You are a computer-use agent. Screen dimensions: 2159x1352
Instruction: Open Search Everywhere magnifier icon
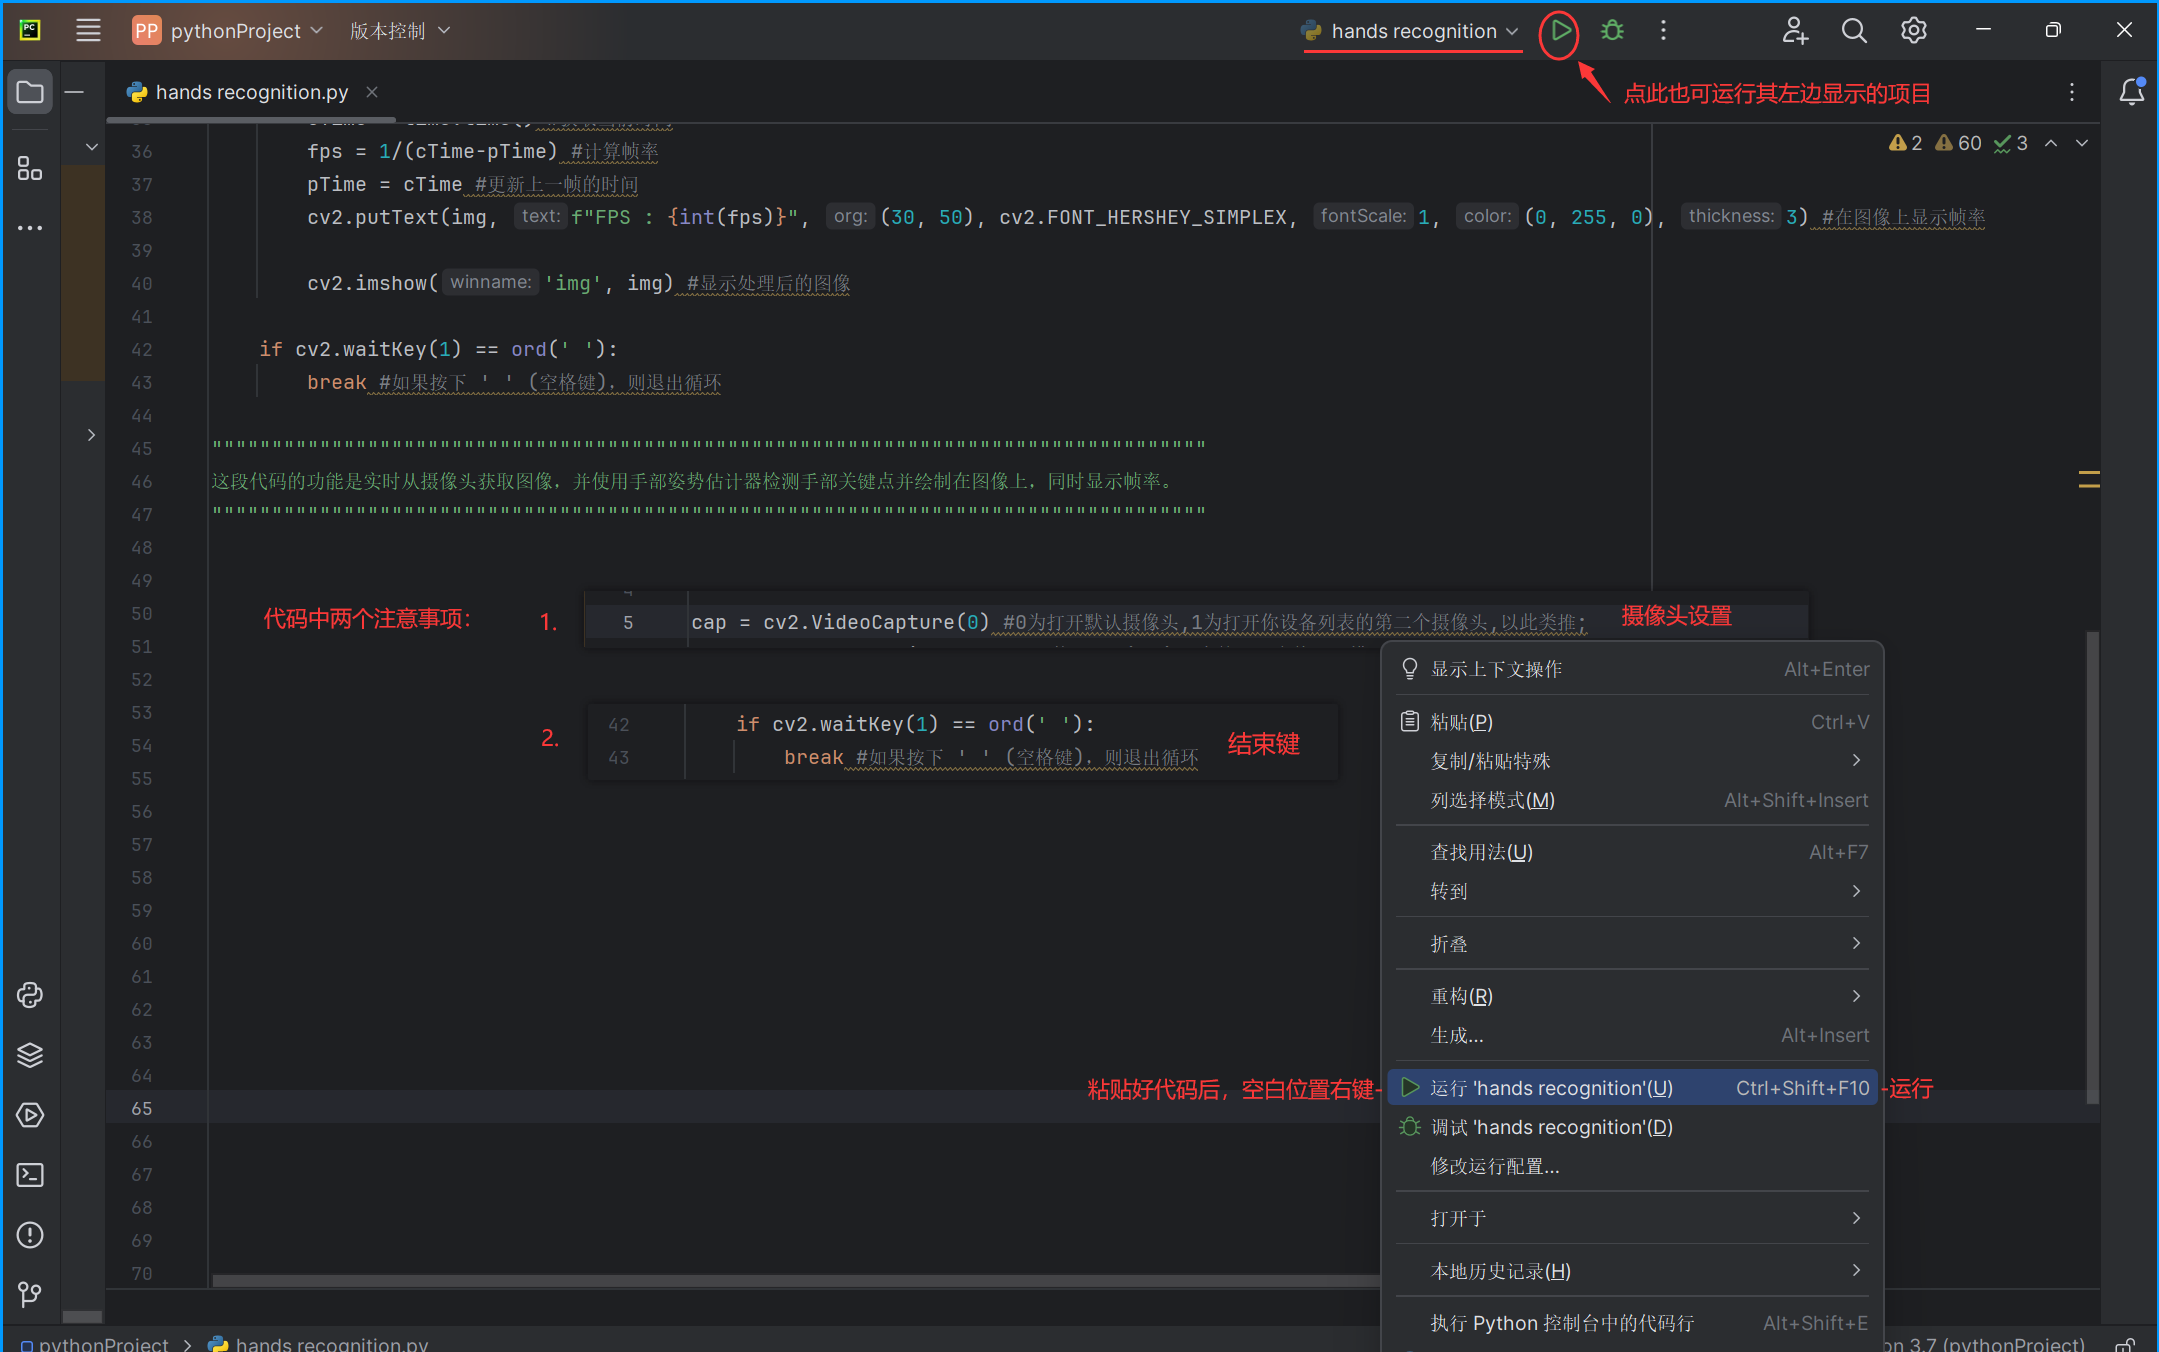1854,31
